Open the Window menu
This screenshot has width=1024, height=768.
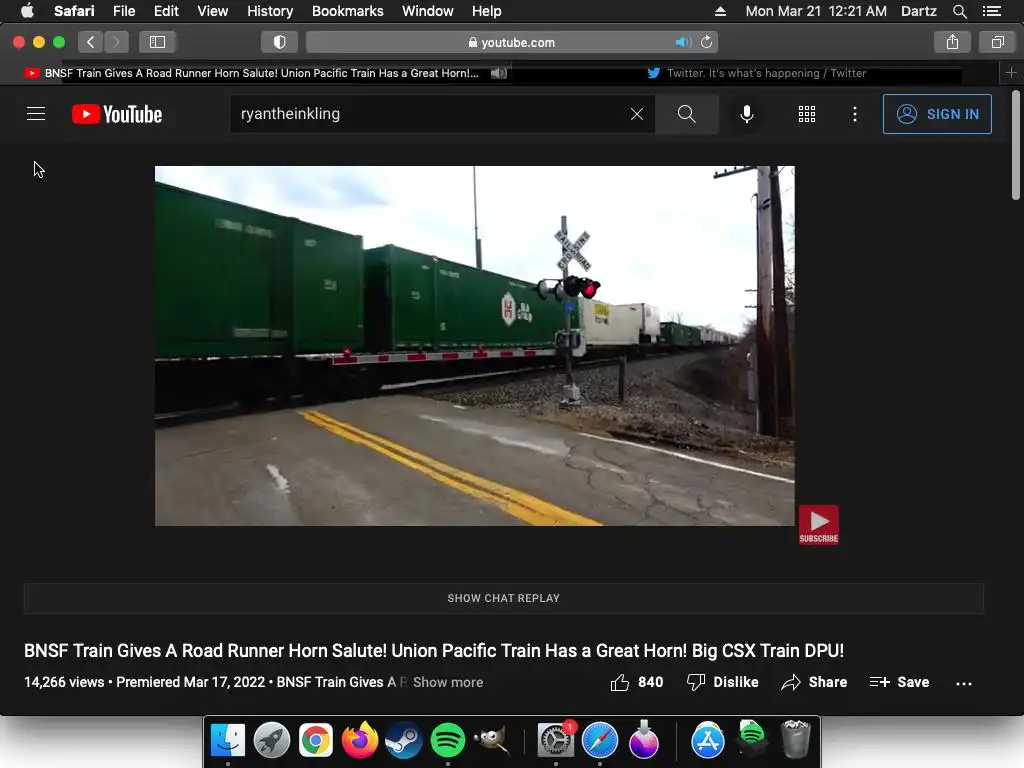[427, 11]
